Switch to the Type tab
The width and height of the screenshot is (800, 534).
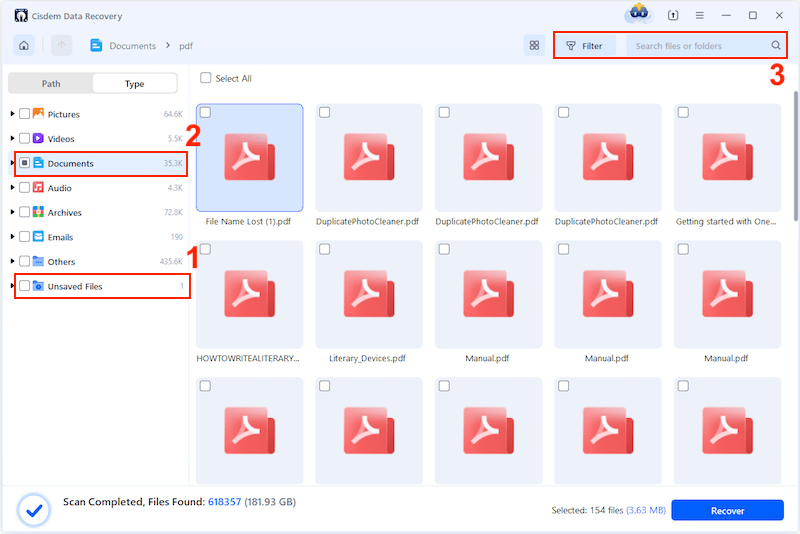click(x=135, y=84)
